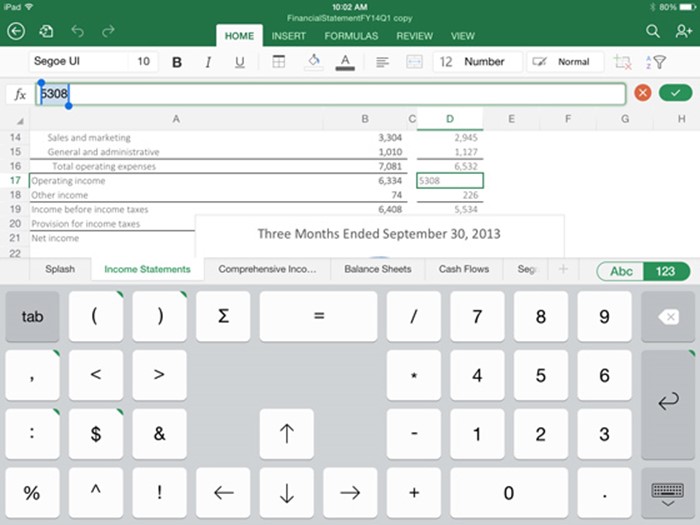Toggle bold formatting
700x525 pixels.
[x=177, y=62]
